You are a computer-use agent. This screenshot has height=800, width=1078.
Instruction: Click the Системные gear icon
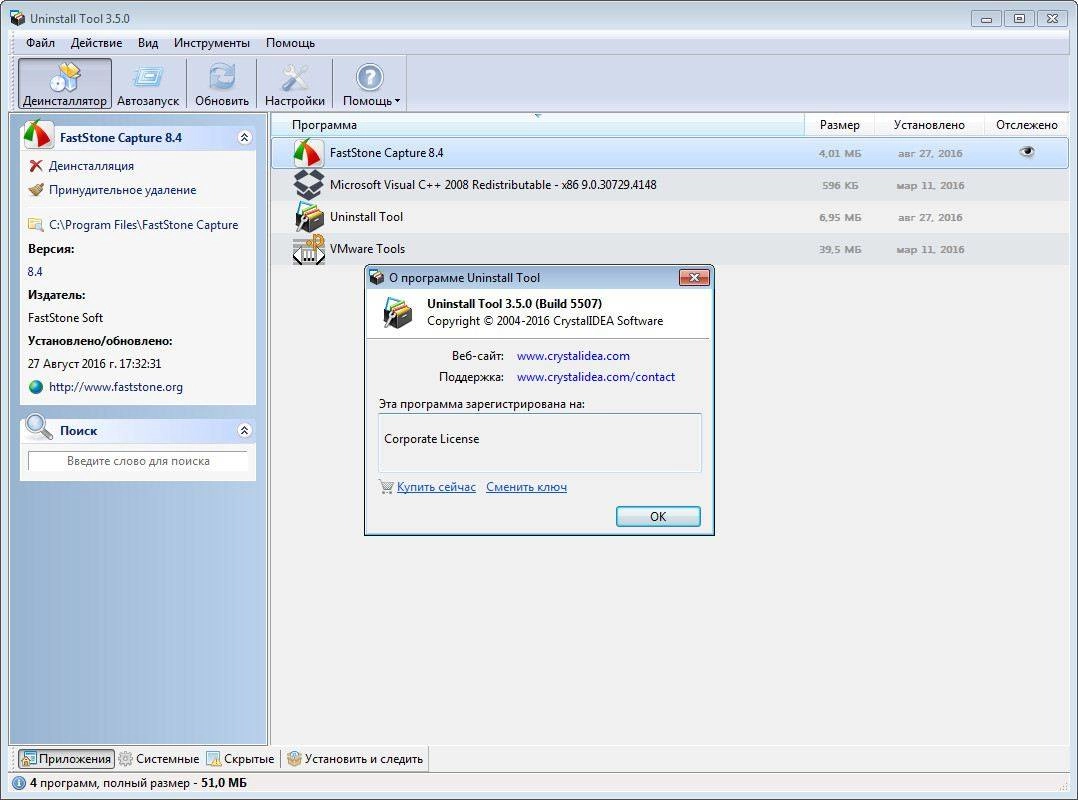125,759
